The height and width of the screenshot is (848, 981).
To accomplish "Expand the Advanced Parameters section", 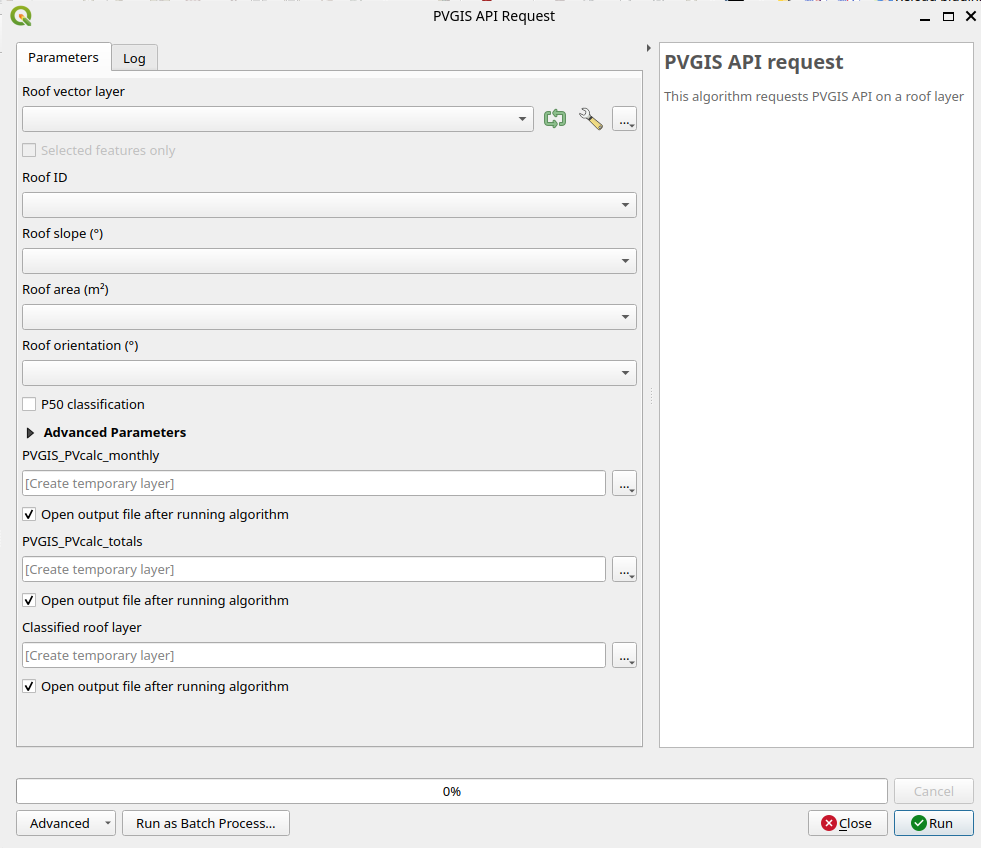I will 31,433.
